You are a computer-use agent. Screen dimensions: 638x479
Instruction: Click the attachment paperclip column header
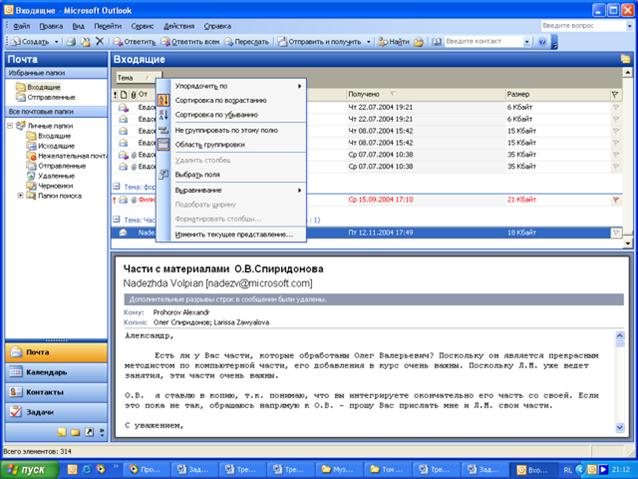133,95
